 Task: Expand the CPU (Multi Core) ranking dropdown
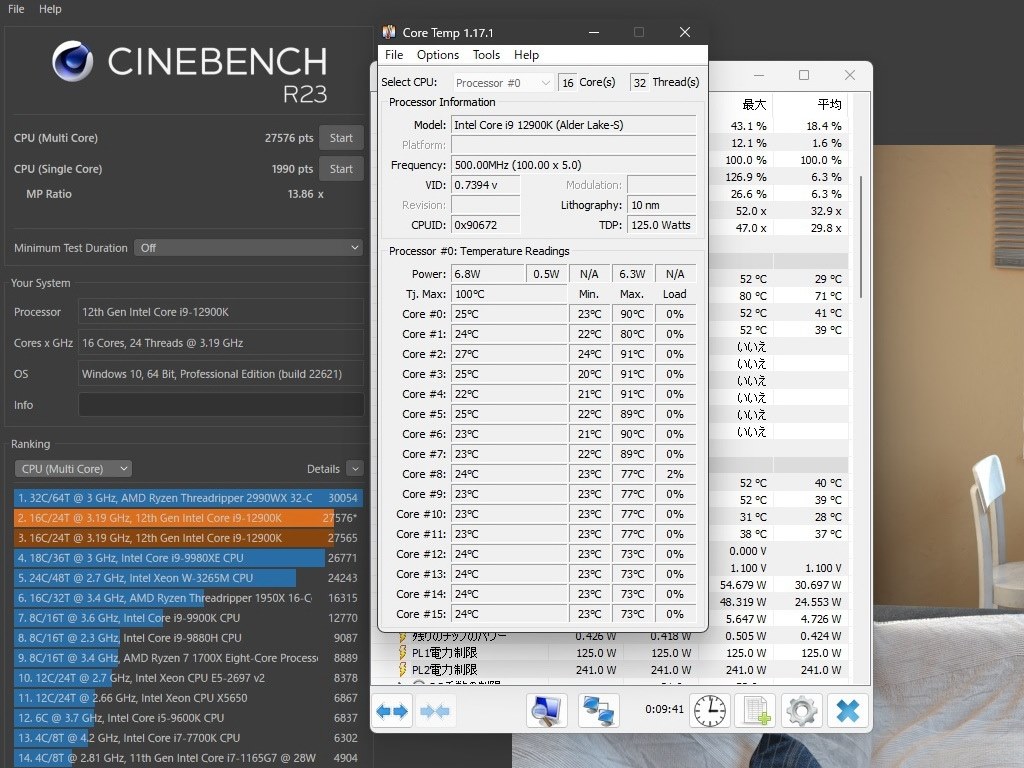tap(73, 468)
